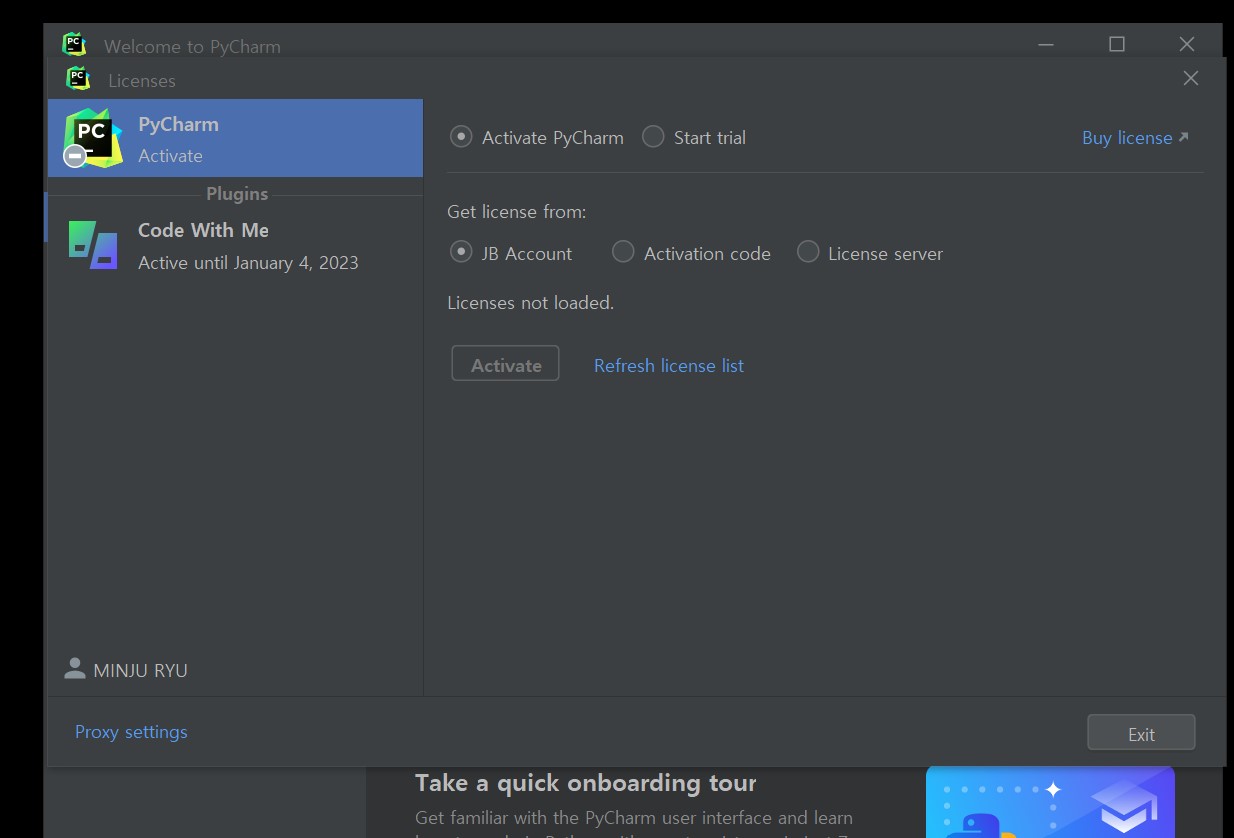Click the 'Take a quick onboarding tour' heading
The height and width of the screenshot is (838, 1234).
point(586,783)
